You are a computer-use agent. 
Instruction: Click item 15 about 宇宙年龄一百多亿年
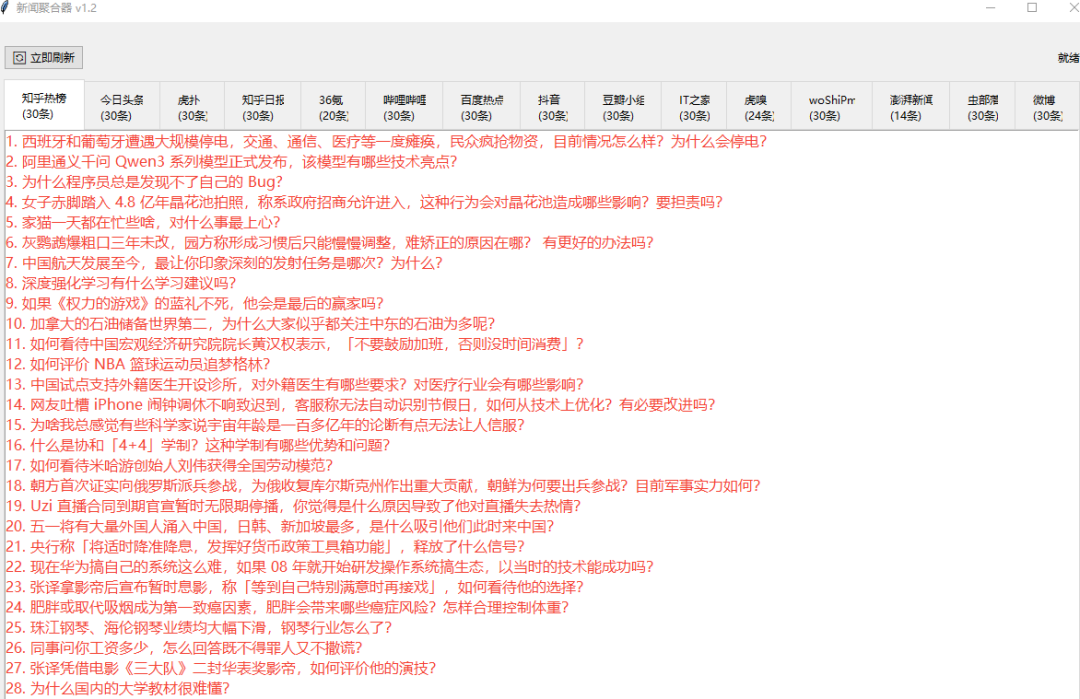coord(265,425)
